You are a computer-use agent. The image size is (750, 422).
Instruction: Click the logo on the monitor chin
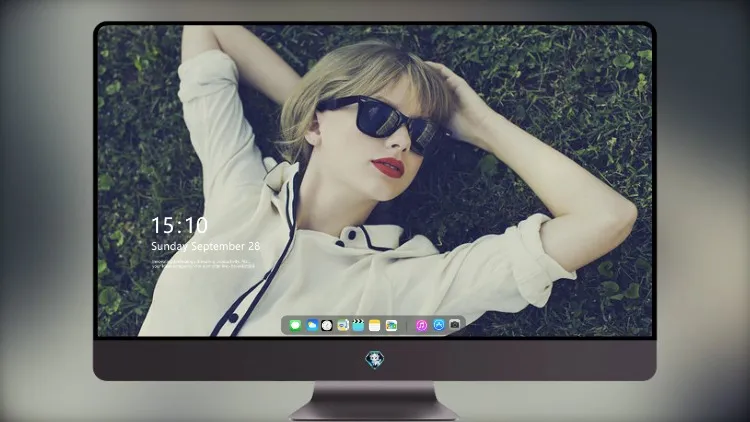pos(375,359)
